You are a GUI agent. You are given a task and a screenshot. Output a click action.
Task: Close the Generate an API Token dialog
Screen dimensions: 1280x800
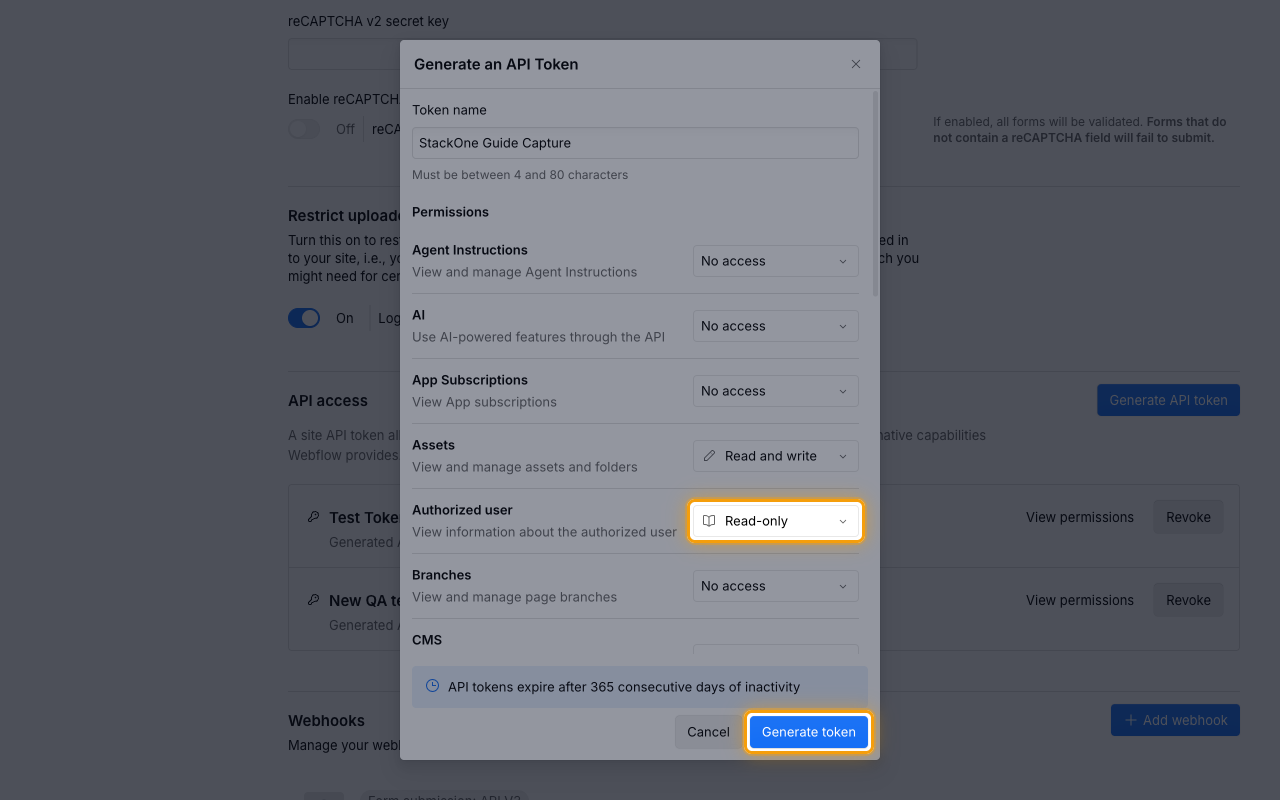(x=856, y=64)
